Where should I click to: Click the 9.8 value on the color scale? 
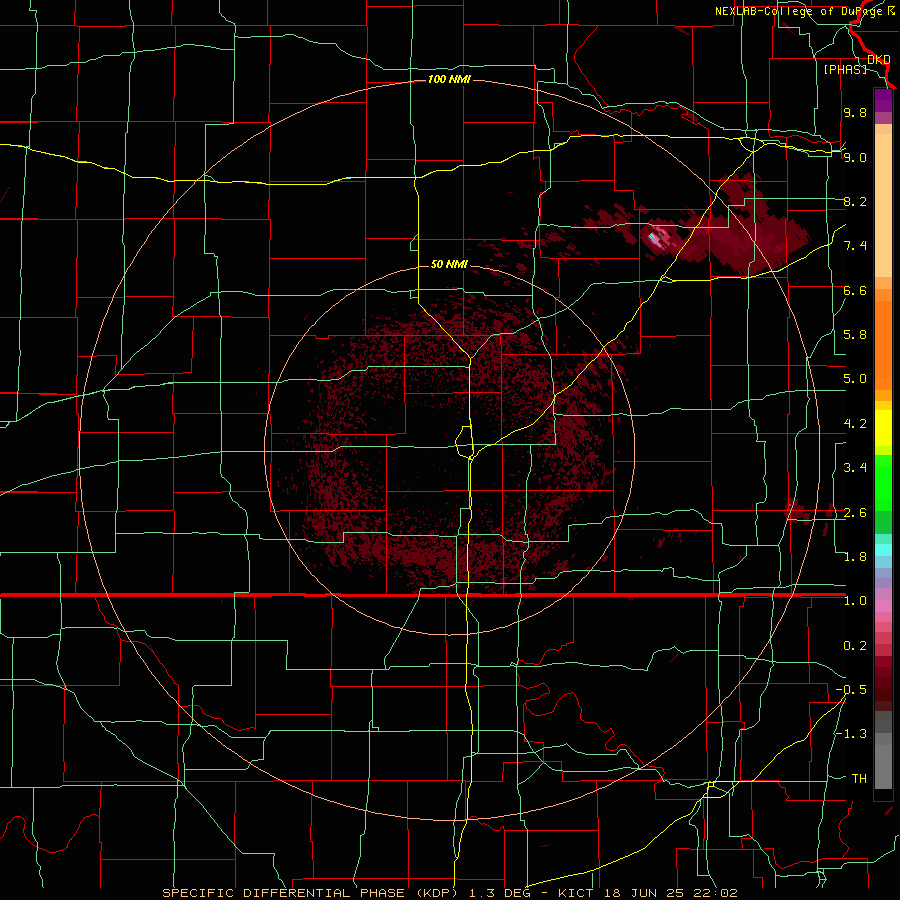tap(855, 112)
